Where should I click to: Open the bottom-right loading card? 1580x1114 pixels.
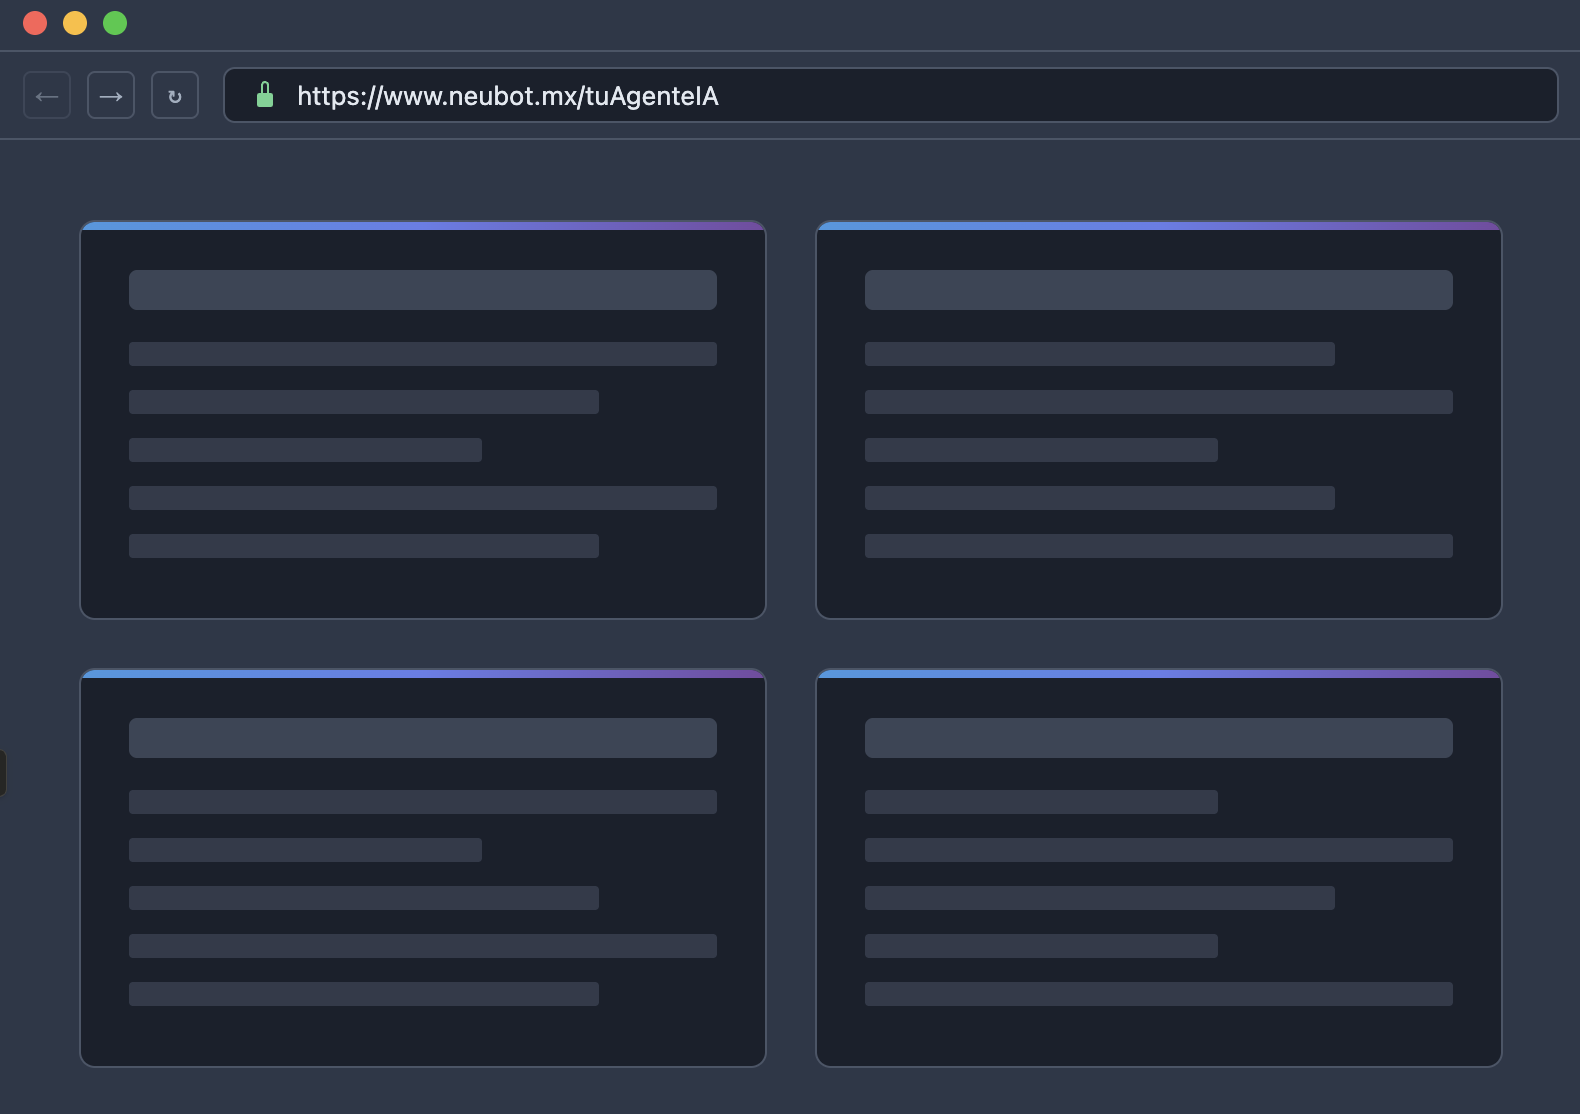pyautogui.click(x=1159, y=1035)
